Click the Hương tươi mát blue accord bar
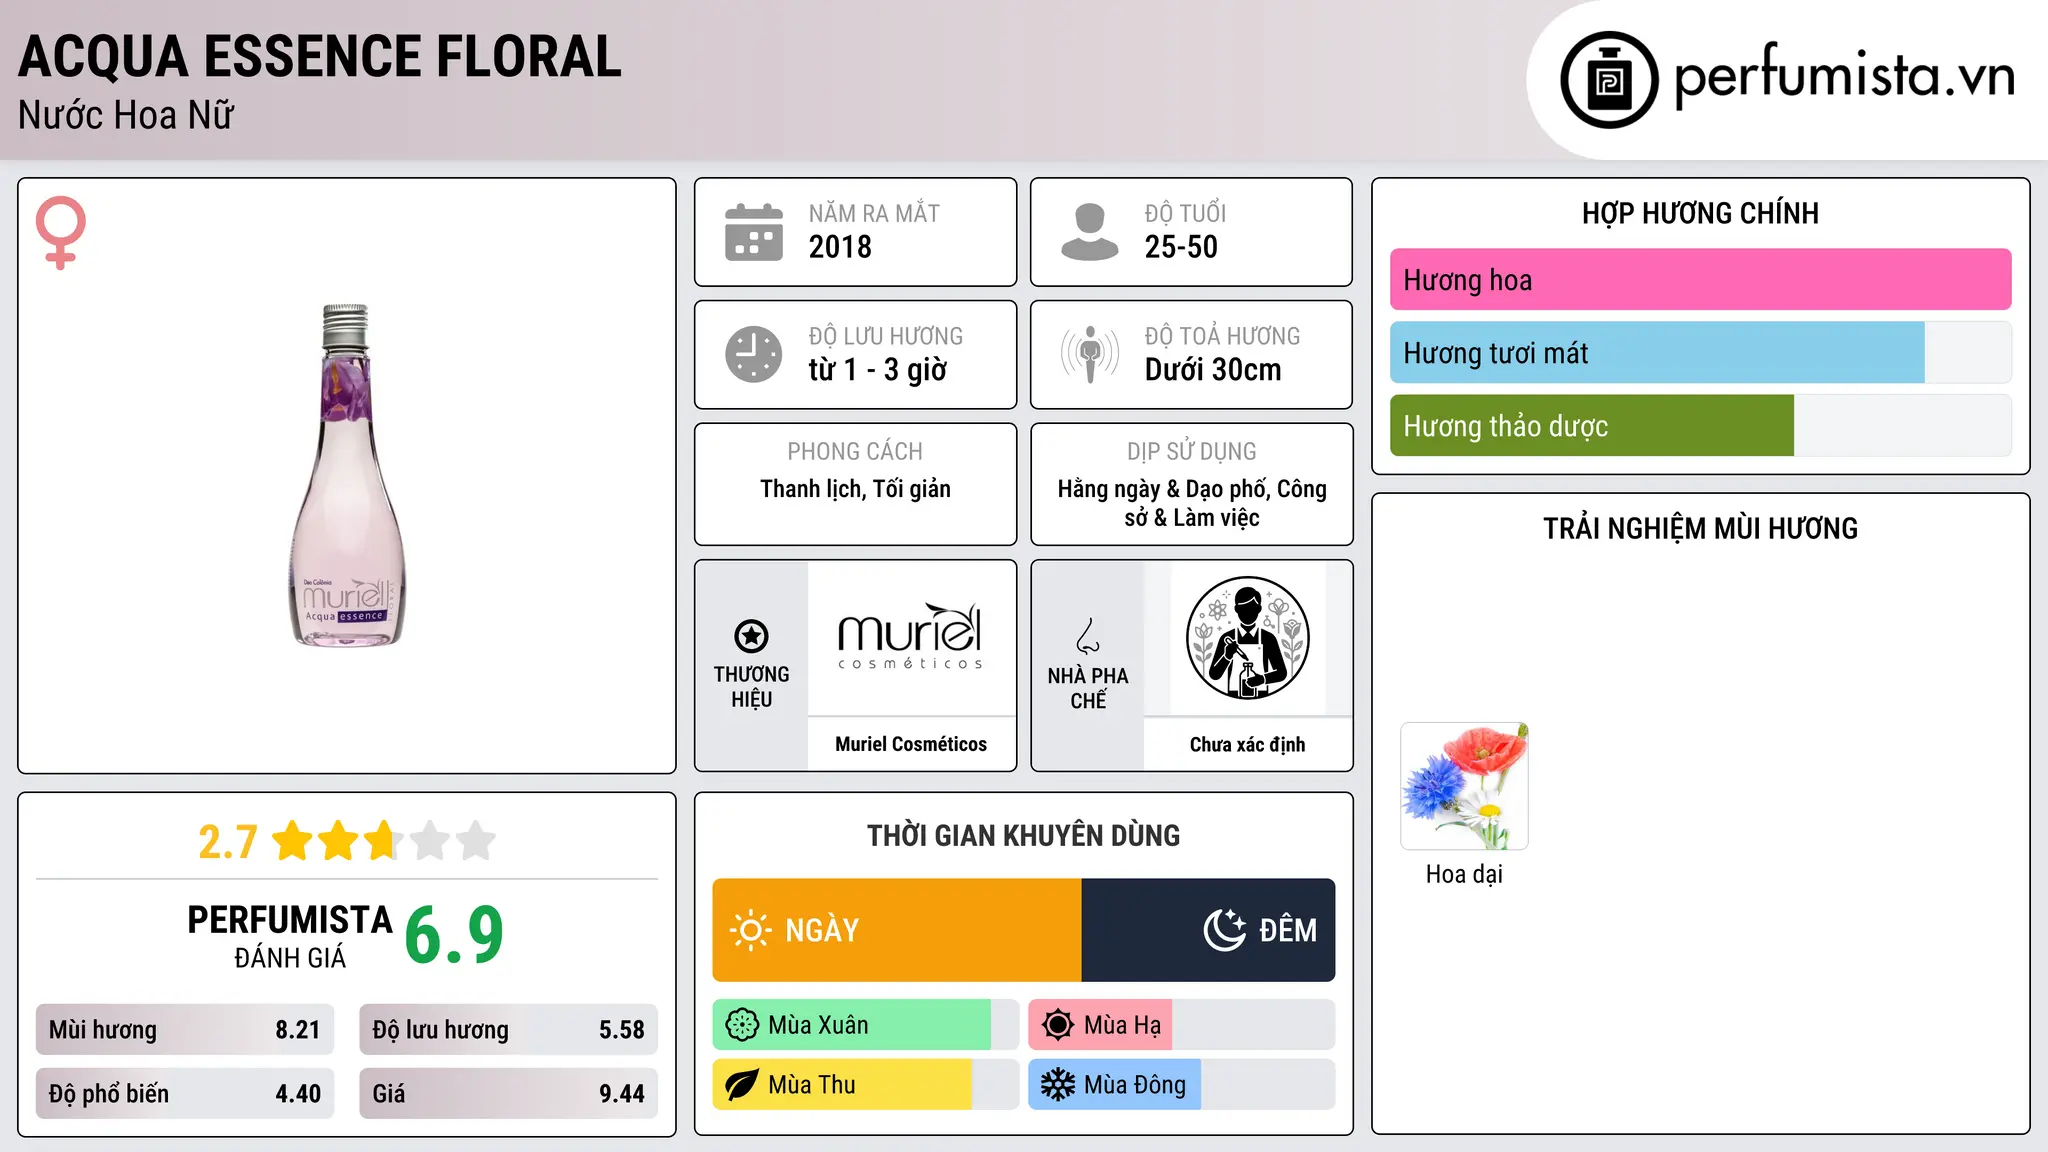 click(x=1657, y=353)
